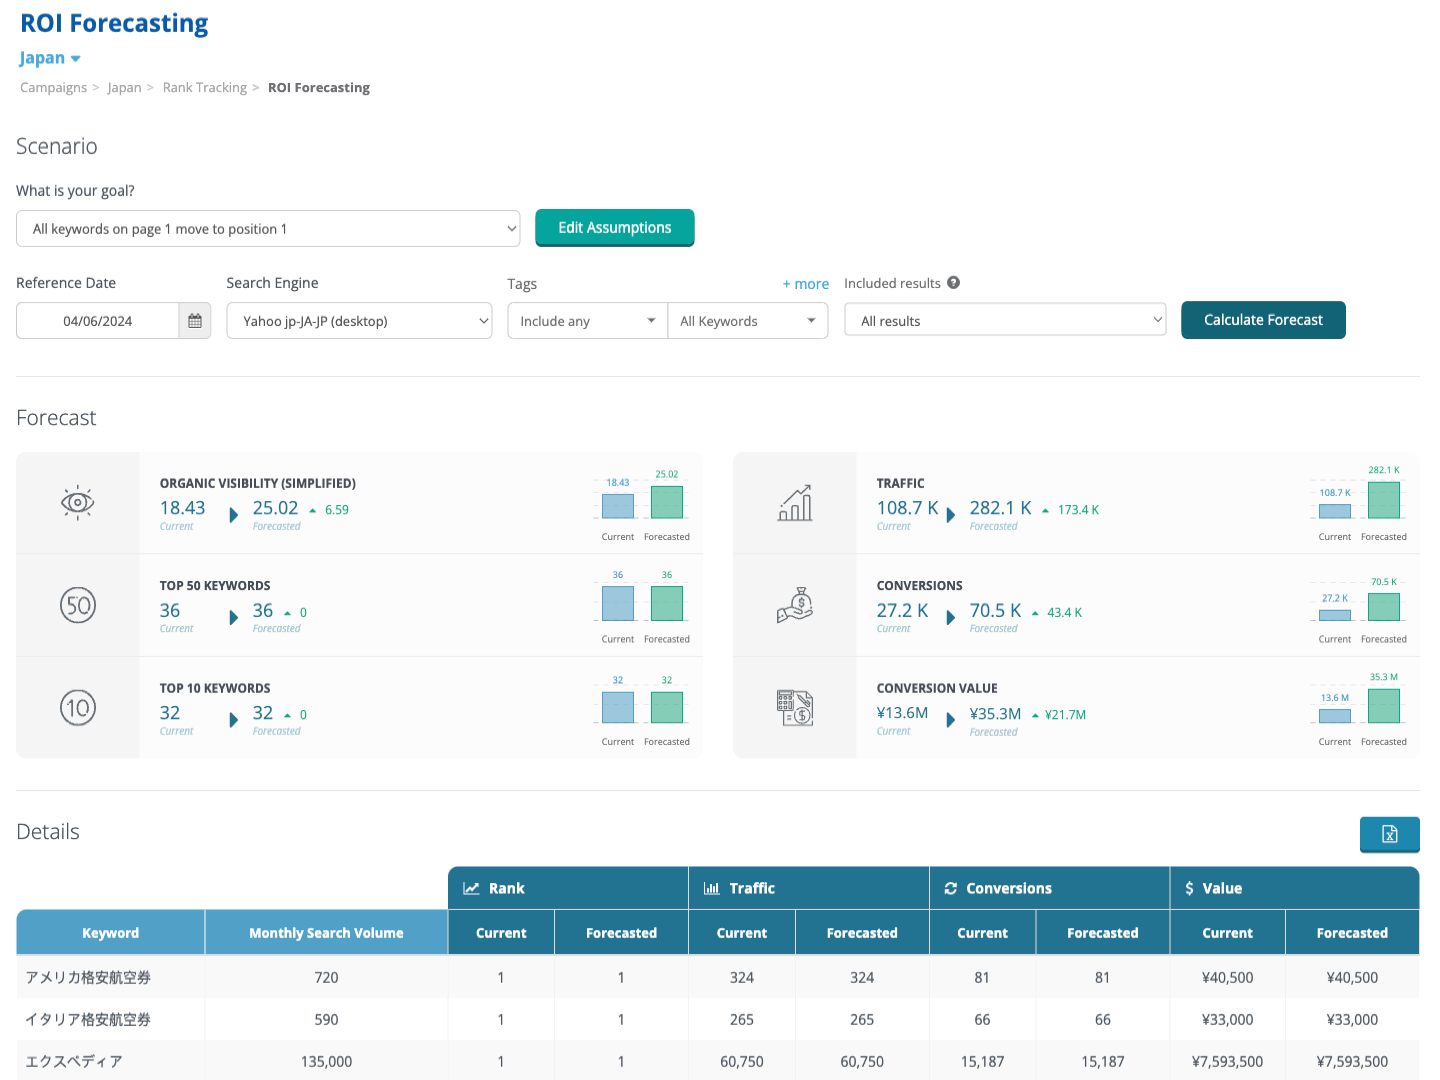The height and width of the screenshot is (1080, 1440).
Task: Click the ¥7,593,500 forecasted value cell
Action: point(1352,1062)
